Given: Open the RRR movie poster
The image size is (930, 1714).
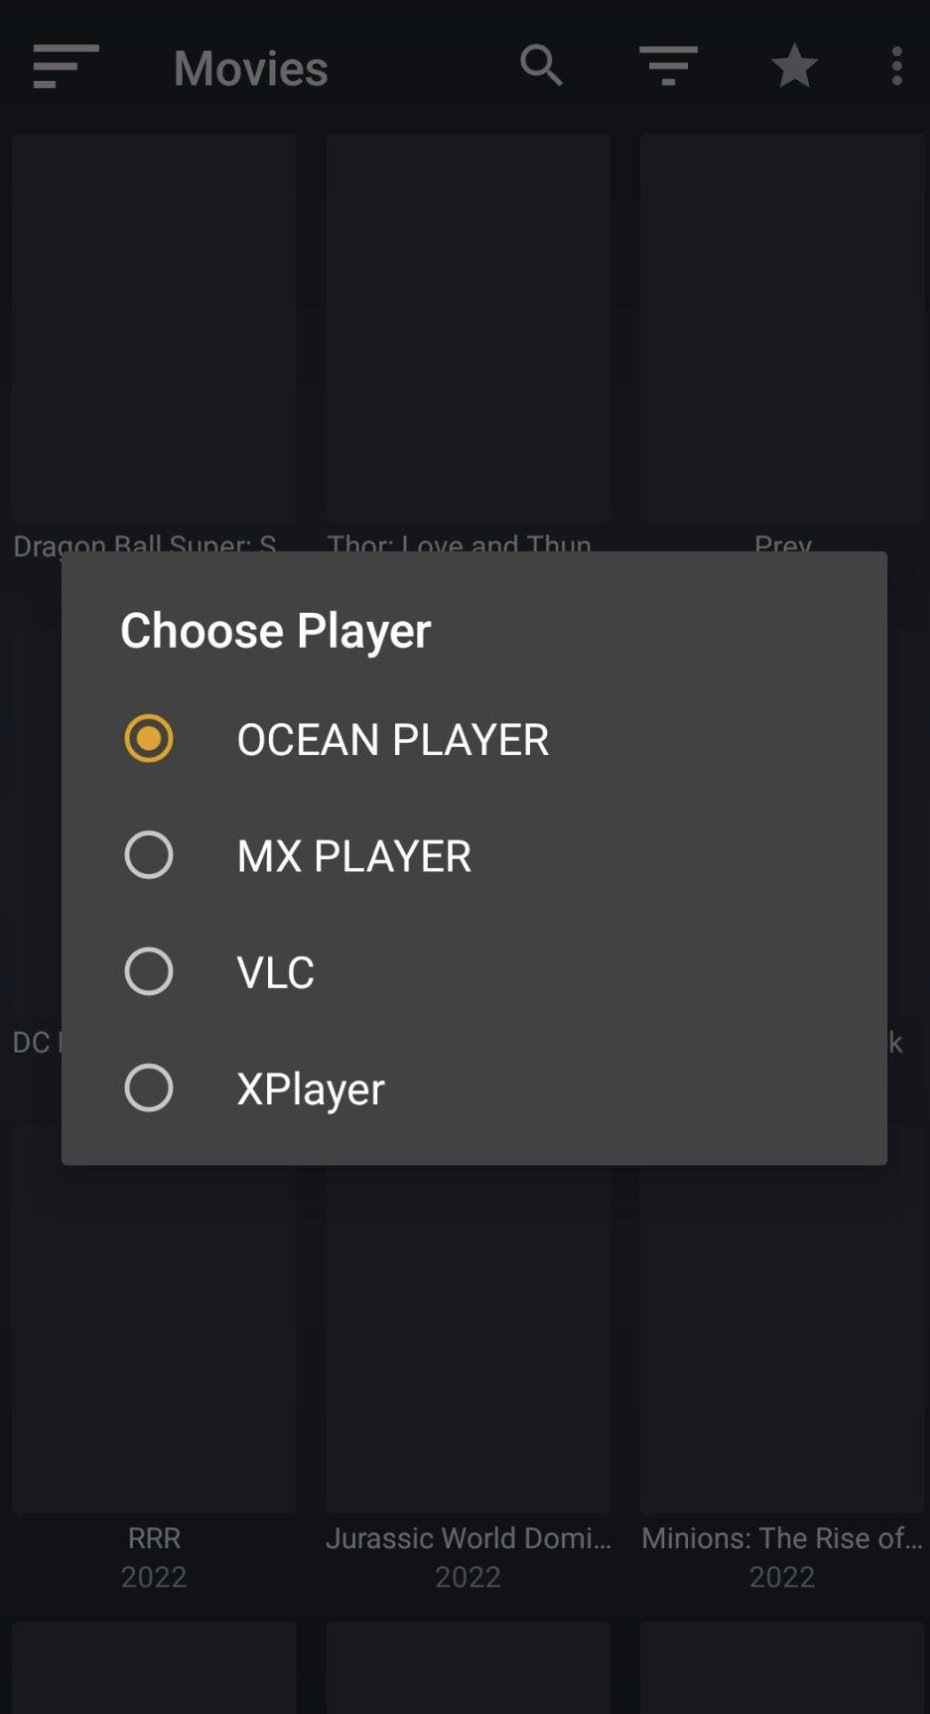Looking at the screenshot, I should click(153, 1330).
